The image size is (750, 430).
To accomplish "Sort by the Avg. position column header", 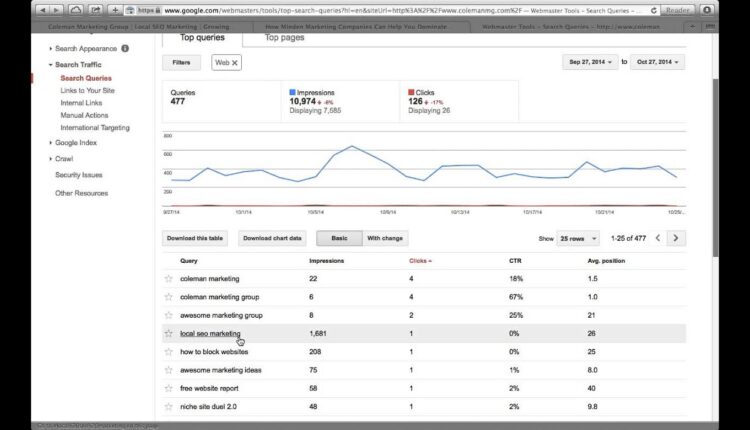I will [x=607, y=261].
